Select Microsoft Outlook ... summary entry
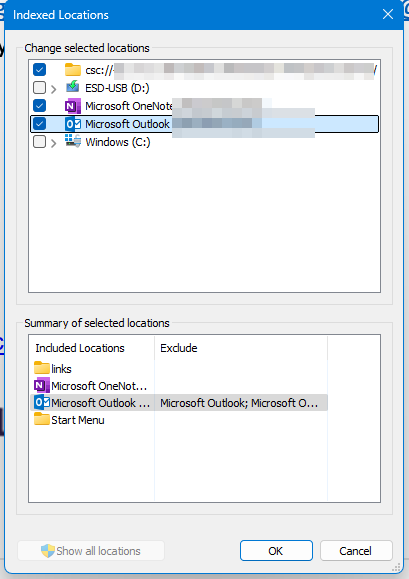The image size is (409, 579). click(100, 403)
